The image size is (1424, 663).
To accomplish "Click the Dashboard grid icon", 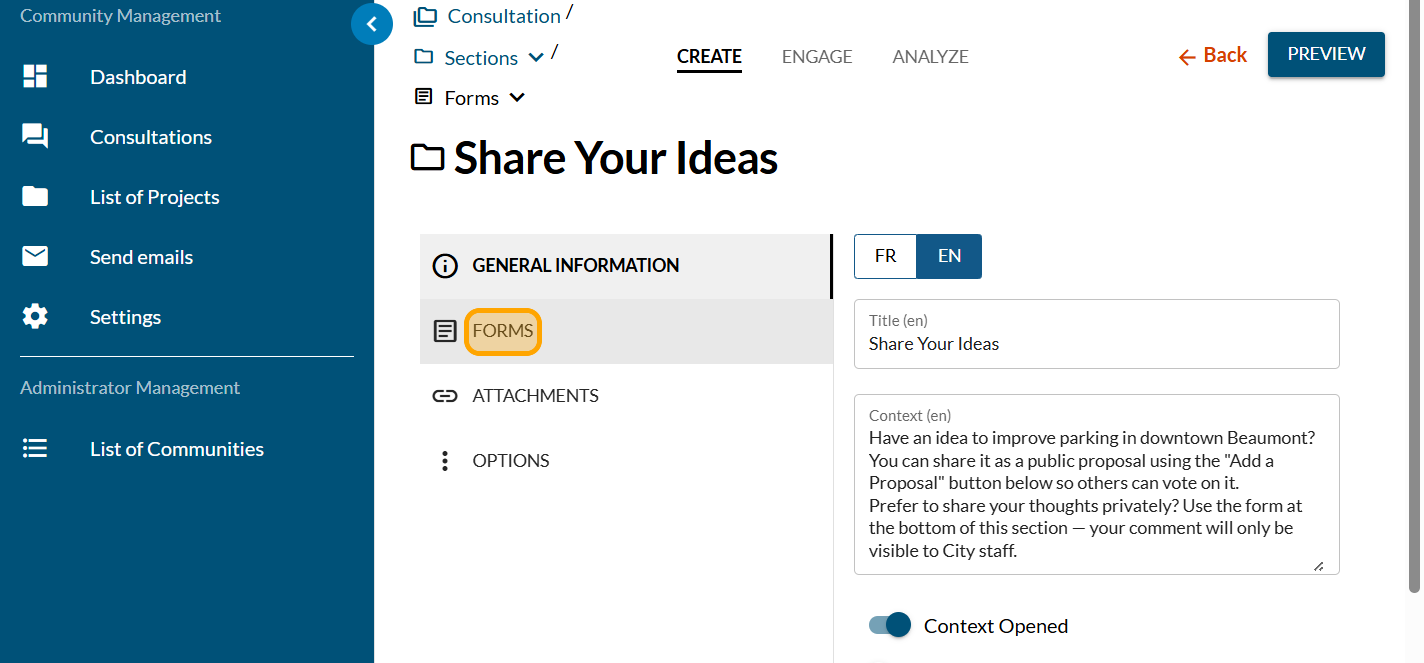I will (x=35, y=77).
